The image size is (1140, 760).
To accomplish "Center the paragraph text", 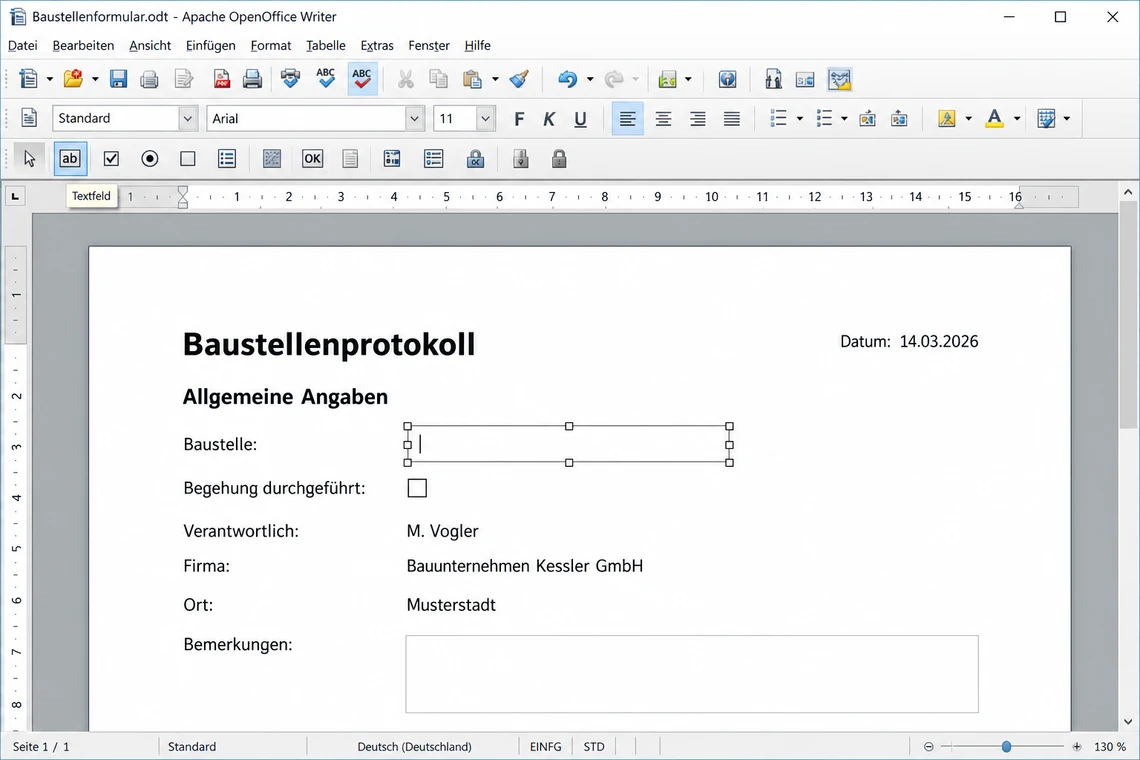I will pos(663,119).
